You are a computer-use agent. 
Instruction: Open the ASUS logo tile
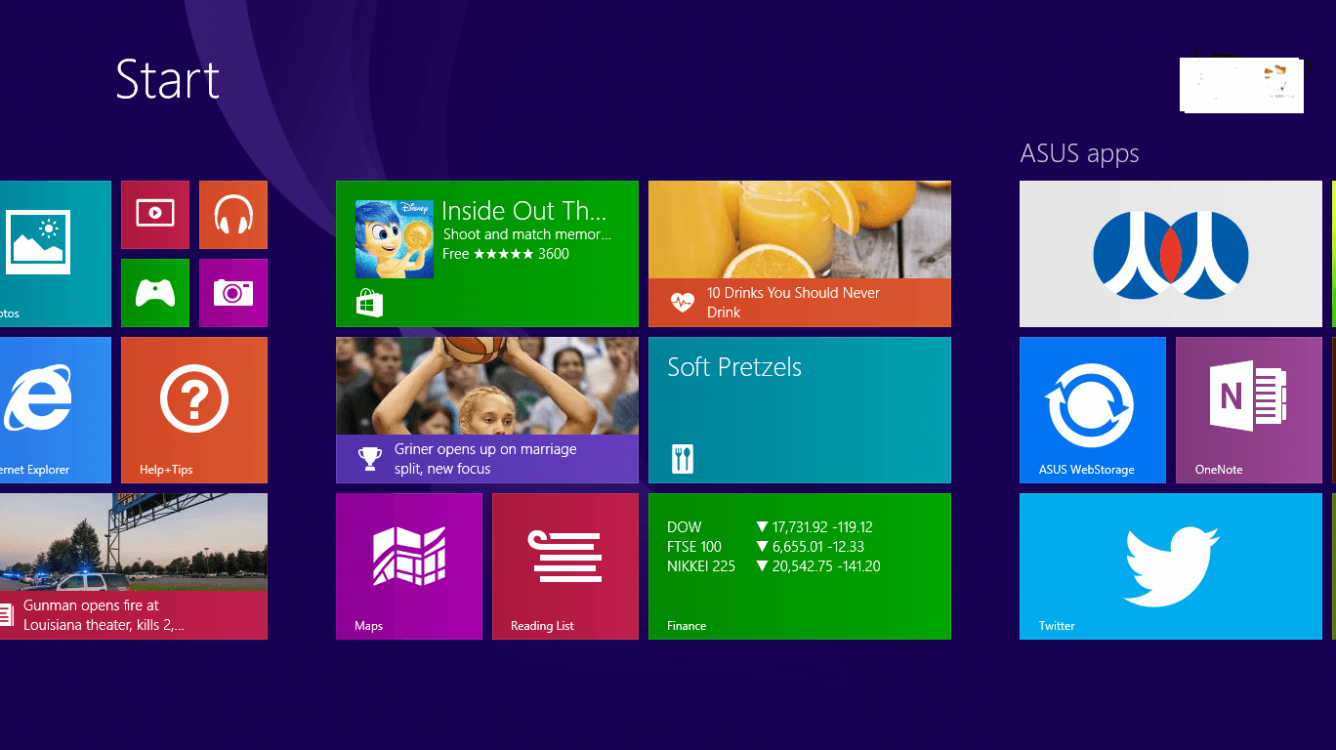pyautogui.click(x=1170, y=254)
